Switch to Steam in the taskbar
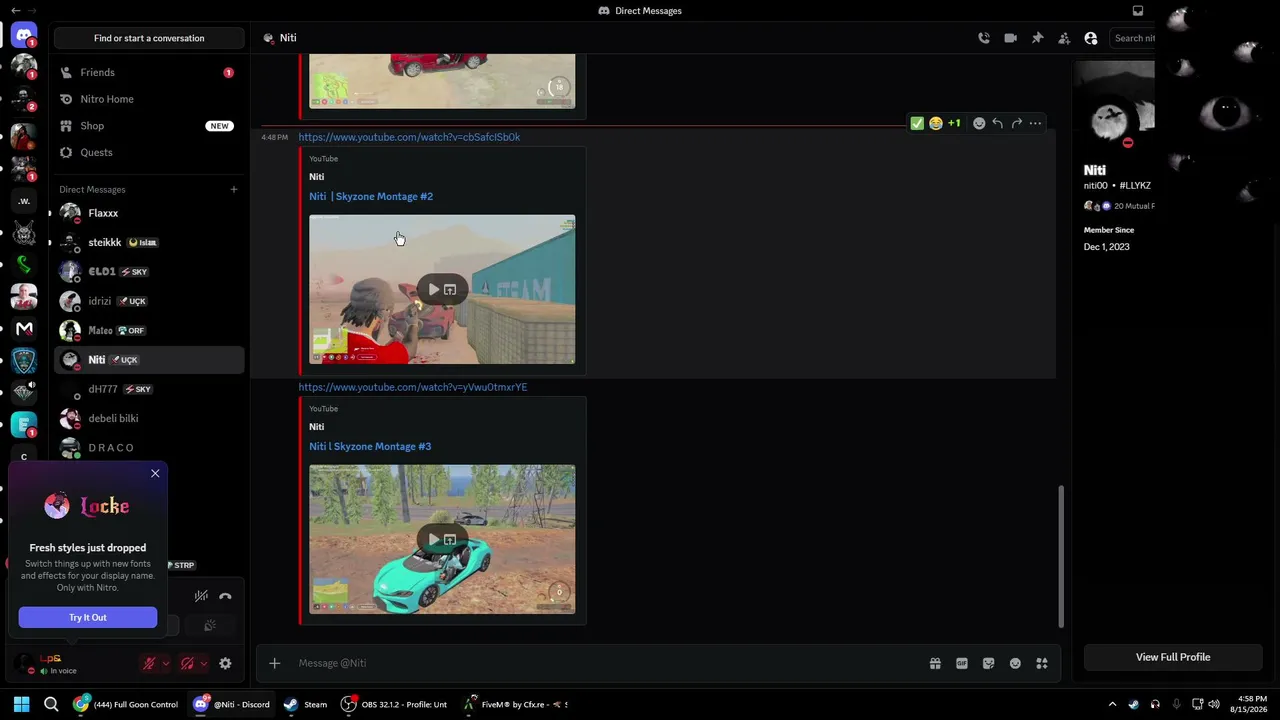Viewport: 1280px width, 720px height. 305,704
